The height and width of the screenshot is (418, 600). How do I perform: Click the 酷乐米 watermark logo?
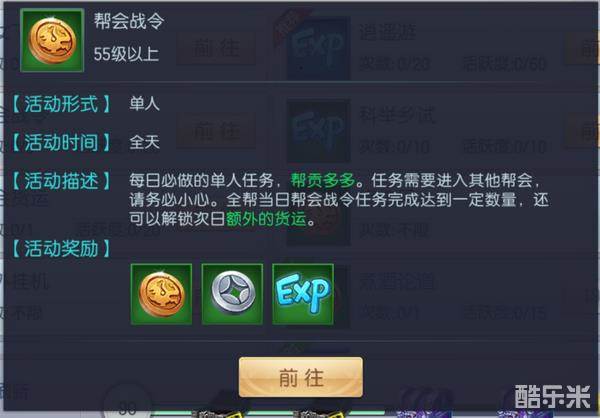553,397
